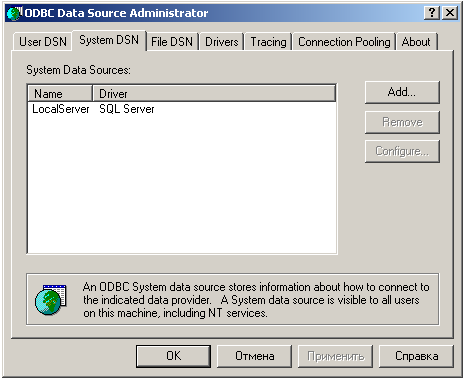Screen dimensions: 464x380
Task: Open the File DSN tab
Action: (172, 42)
